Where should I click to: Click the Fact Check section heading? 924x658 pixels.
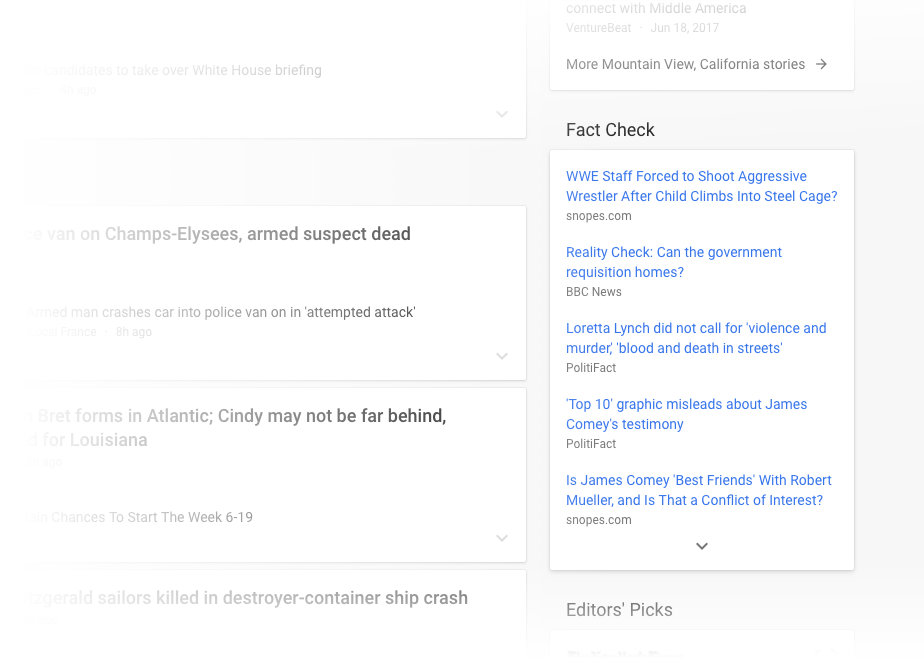610,130
